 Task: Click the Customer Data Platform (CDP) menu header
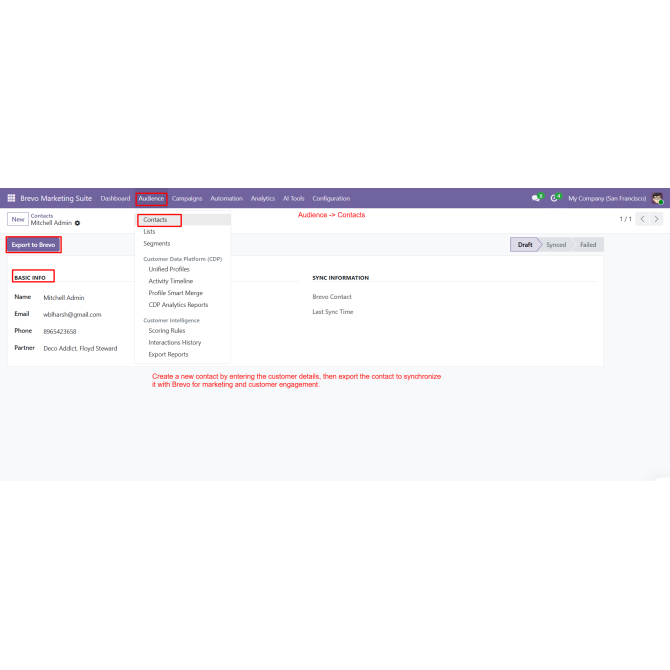(183, 259)
